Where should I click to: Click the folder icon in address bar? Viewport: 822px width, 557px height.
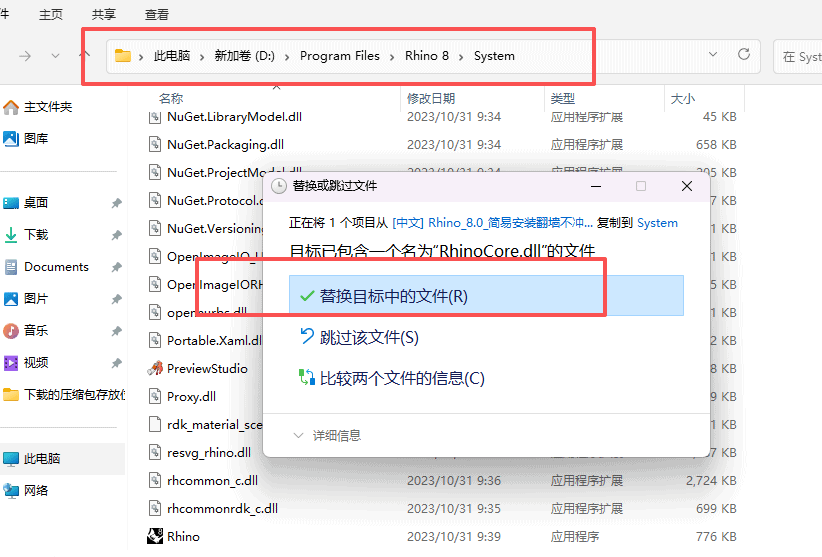123,55
